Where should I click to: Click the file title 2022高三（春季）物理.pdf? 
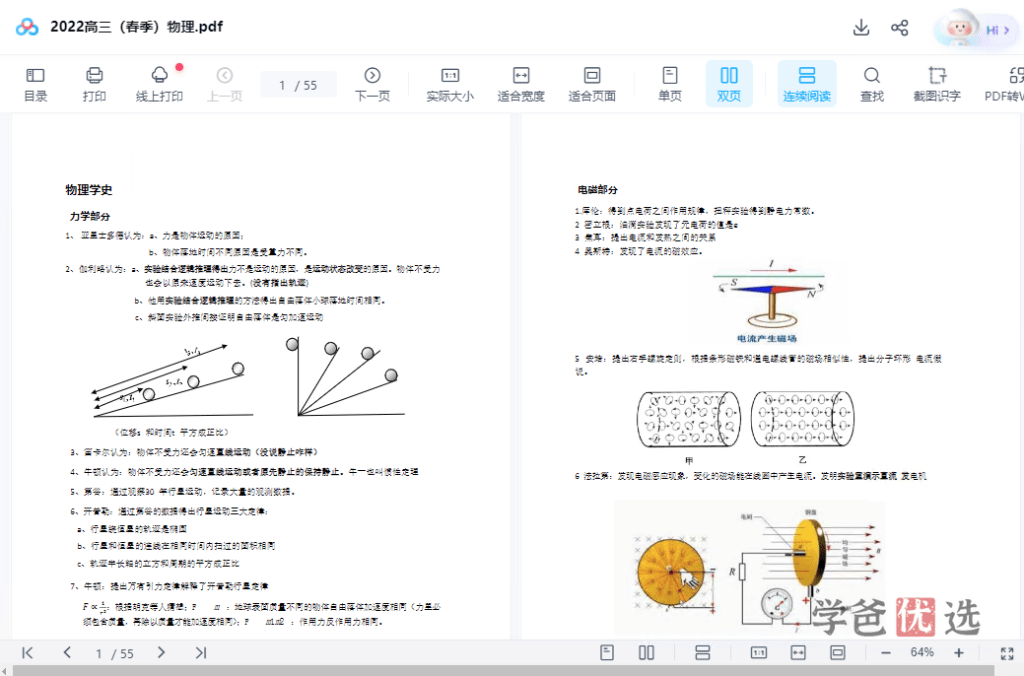(136, 27)
